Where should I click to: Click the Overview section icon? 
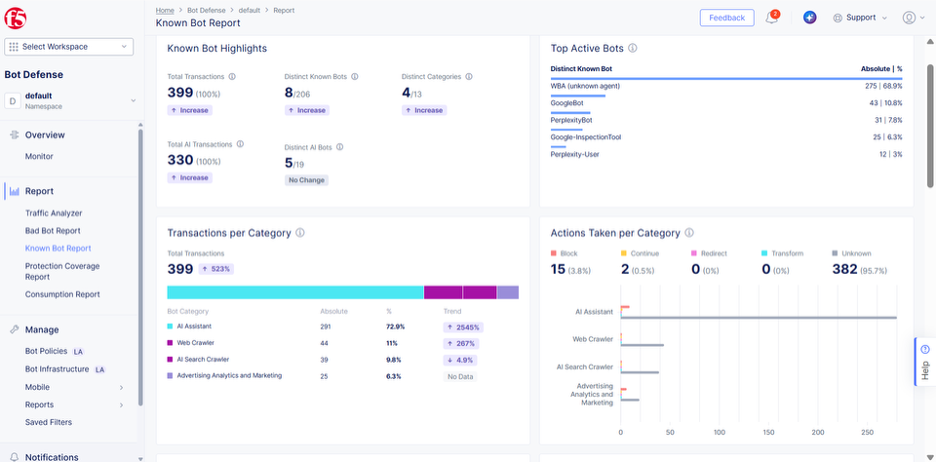tap(14, 135)
